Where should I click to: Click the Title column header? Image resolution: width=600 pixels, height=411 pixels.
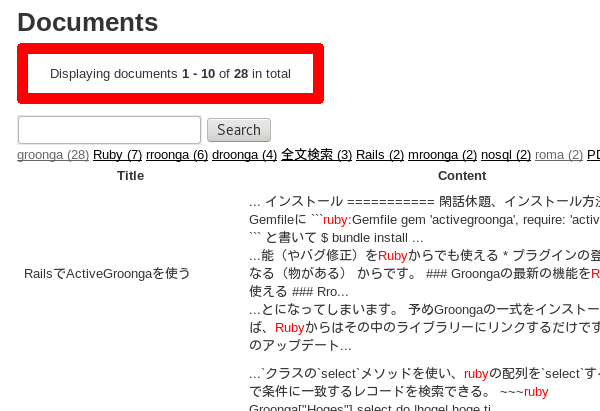click(x=130, y=176)
